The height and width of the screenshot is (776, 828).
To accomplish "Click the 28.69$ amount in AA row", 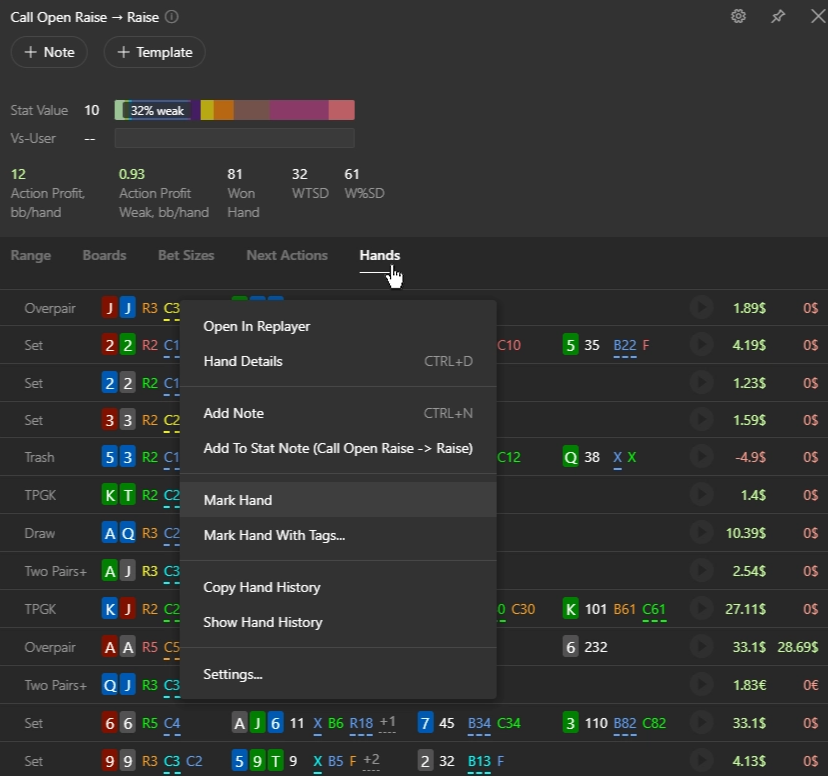I will [797, 647].
